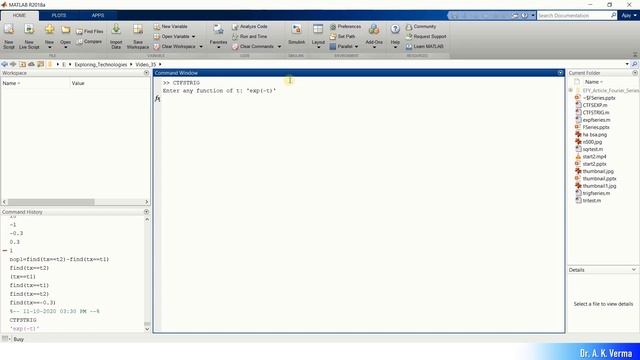
Task: Select CTFSEXP.m in Current Folder
Action: [x=595, y=105]
